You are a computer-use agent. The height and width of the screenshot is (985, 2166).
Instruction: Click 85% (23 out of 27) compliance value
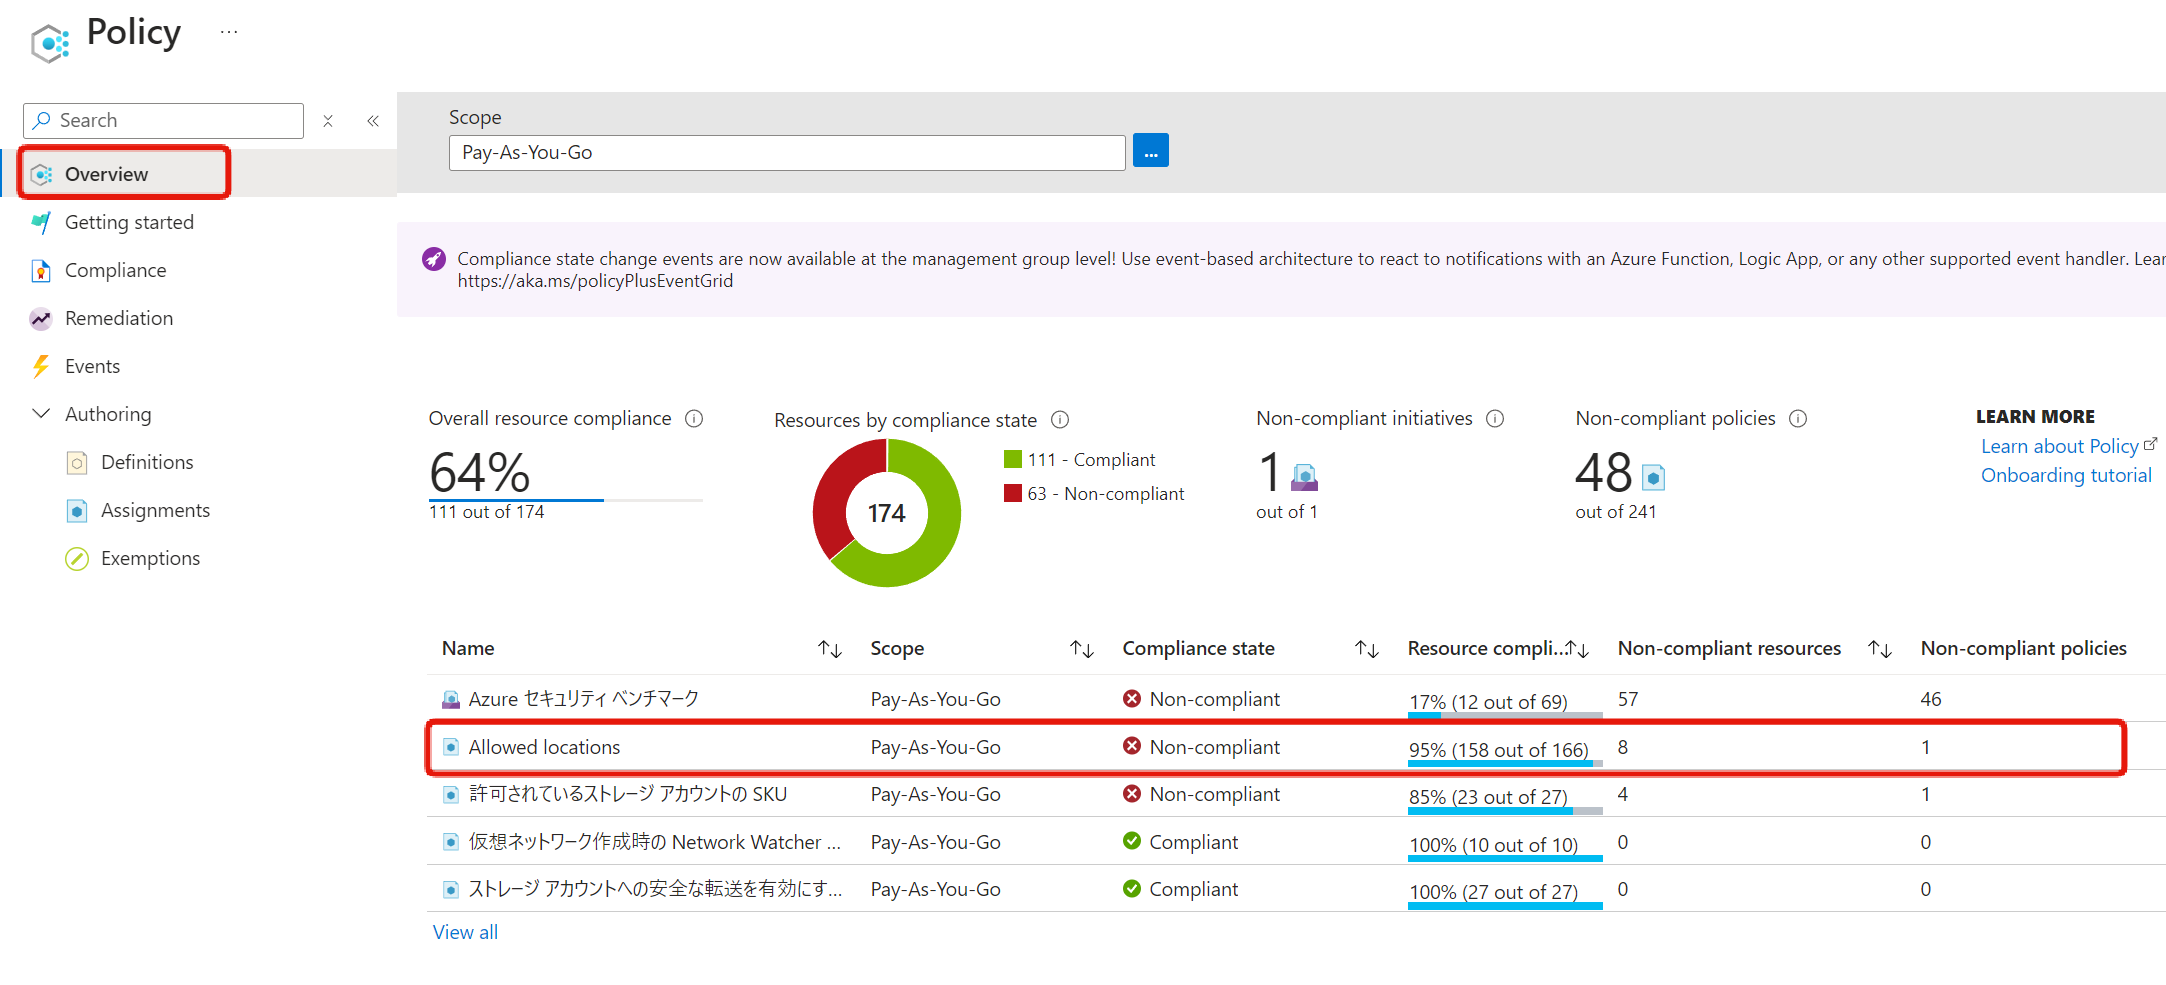tap(1488, 797)
